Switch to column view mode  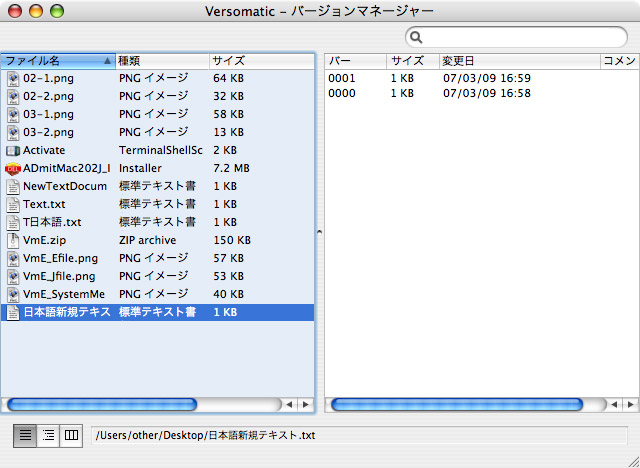71,435
